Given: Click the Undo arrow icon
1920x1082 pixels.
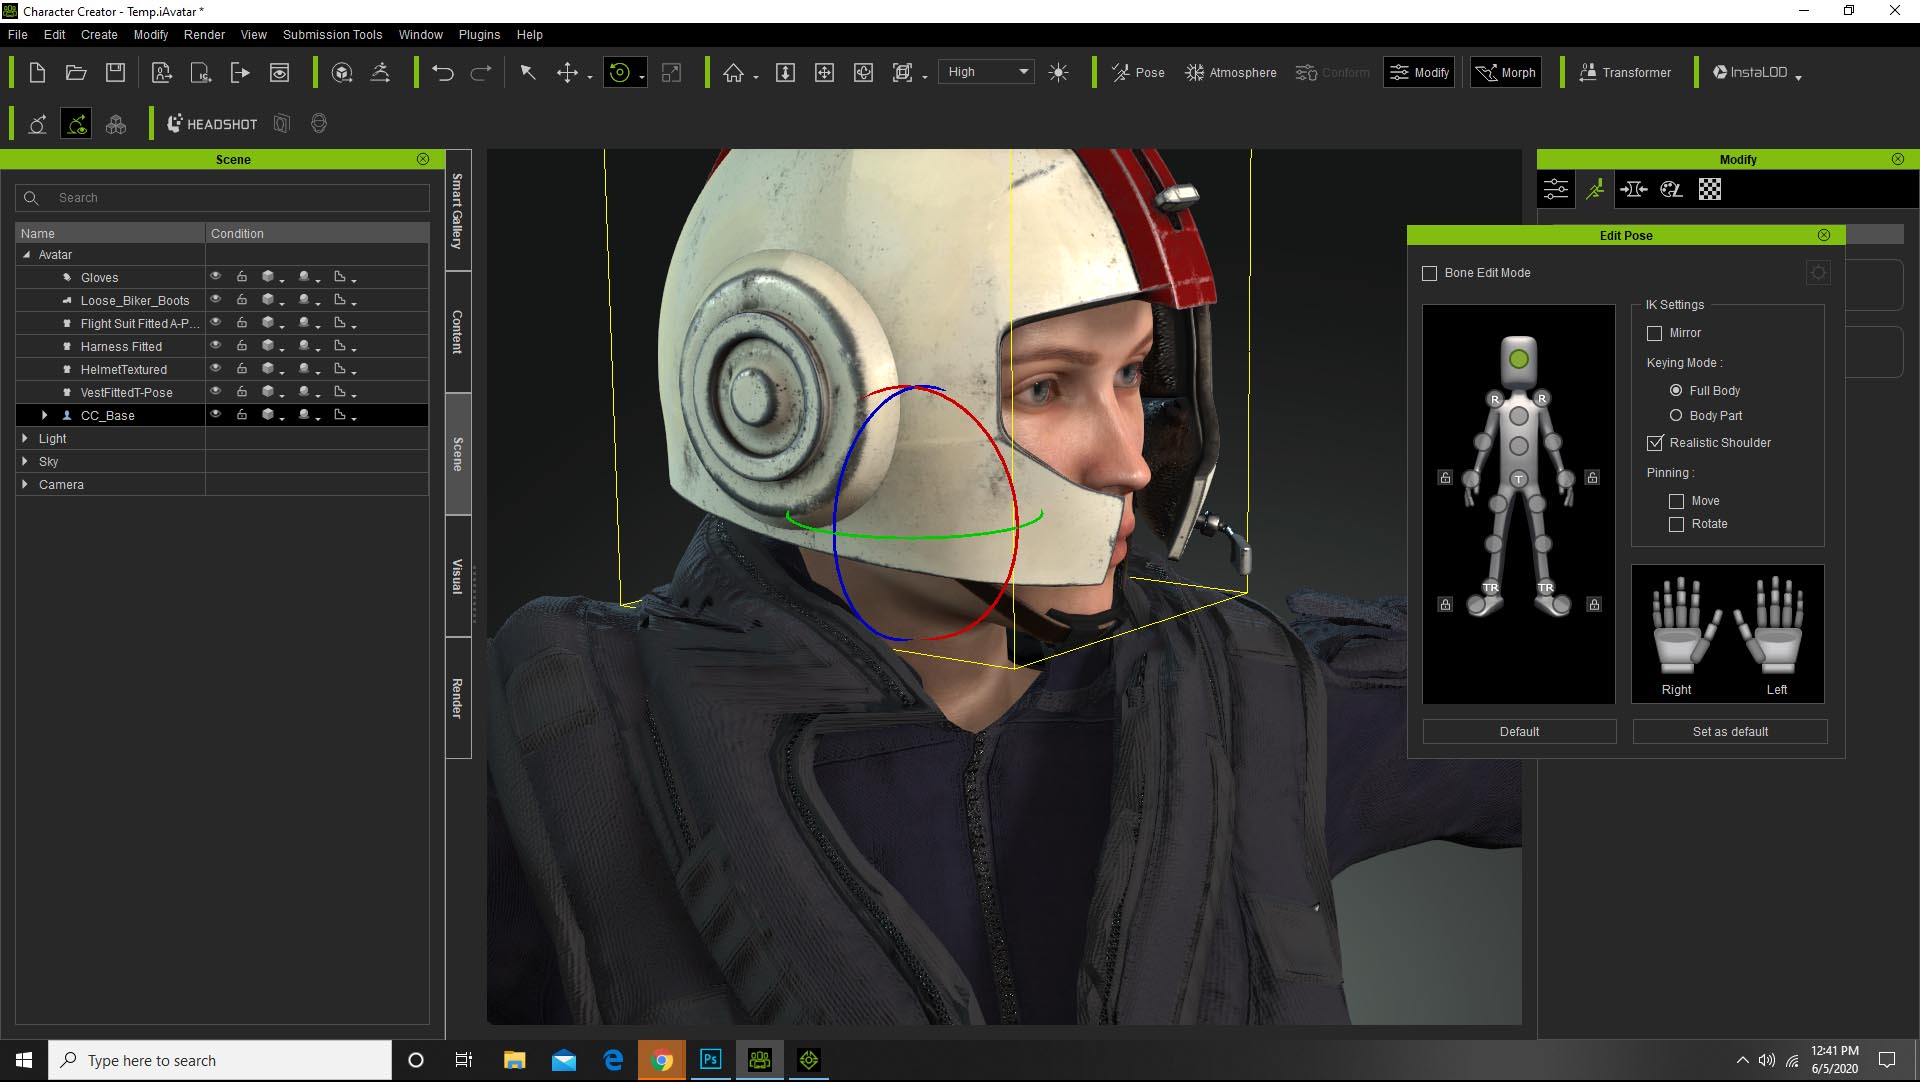Looking at the screenshot, I should 443,73.
